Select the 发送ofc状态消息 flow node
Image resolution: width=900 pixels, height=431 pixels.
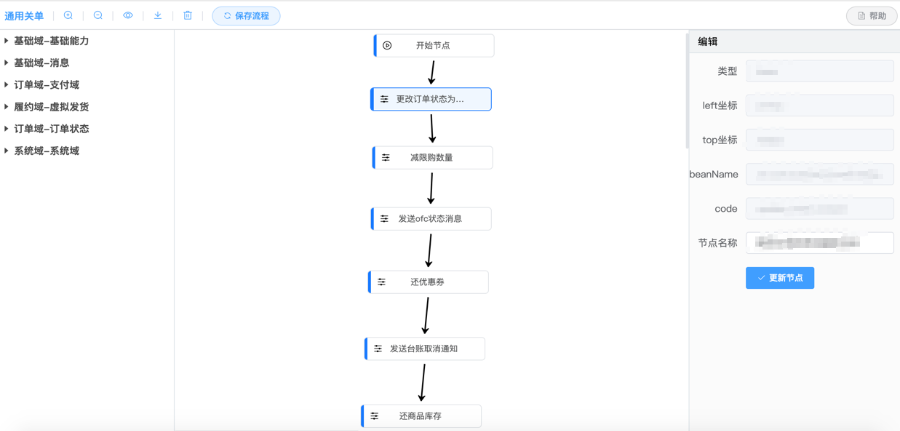tap(431, 219)
